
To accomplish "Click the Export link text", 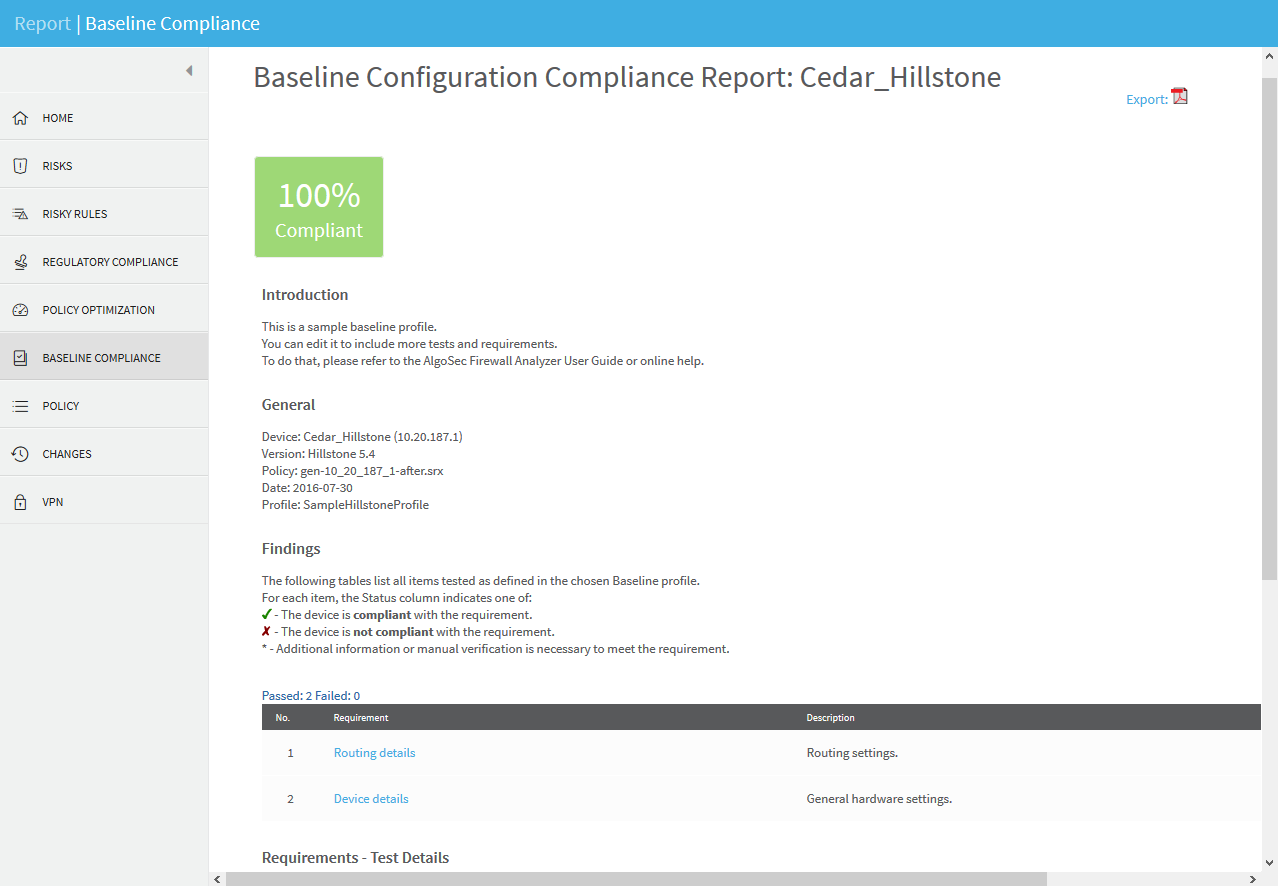I will [1146, 99].
